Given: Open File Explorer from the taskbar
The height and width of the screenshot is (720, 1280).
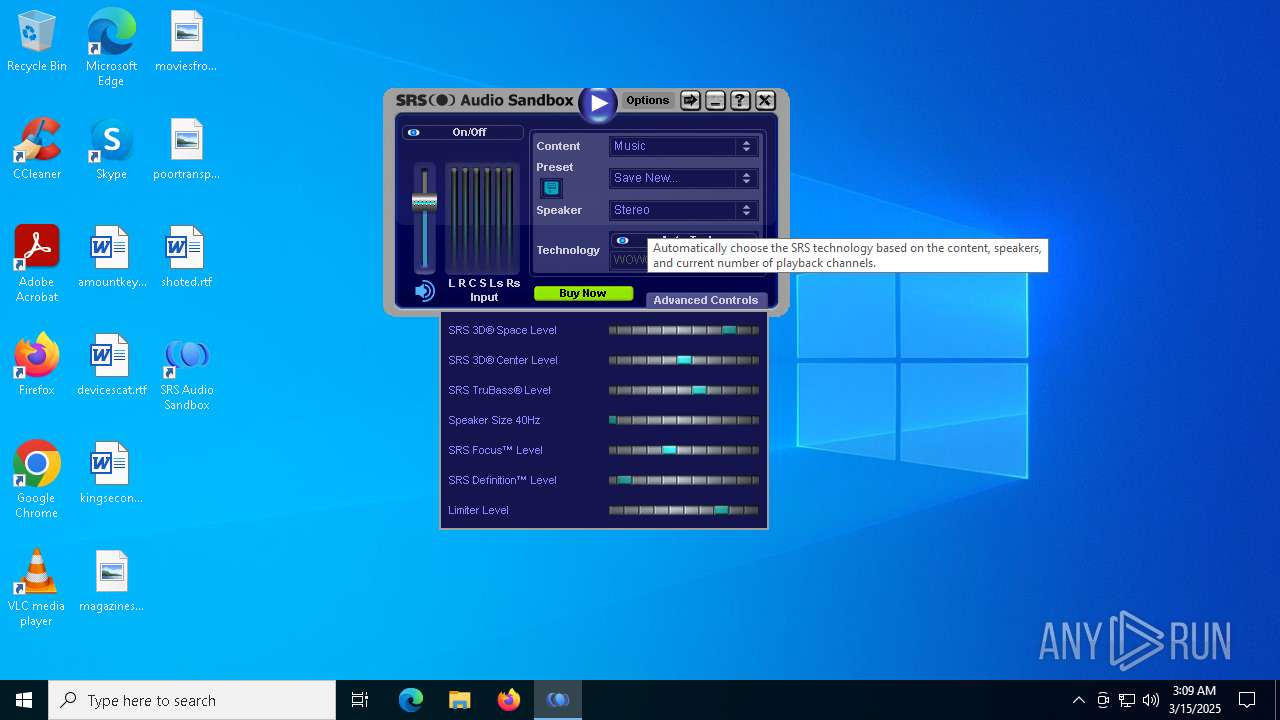Looking at the screenshot, I should click(x=459, y=700).
